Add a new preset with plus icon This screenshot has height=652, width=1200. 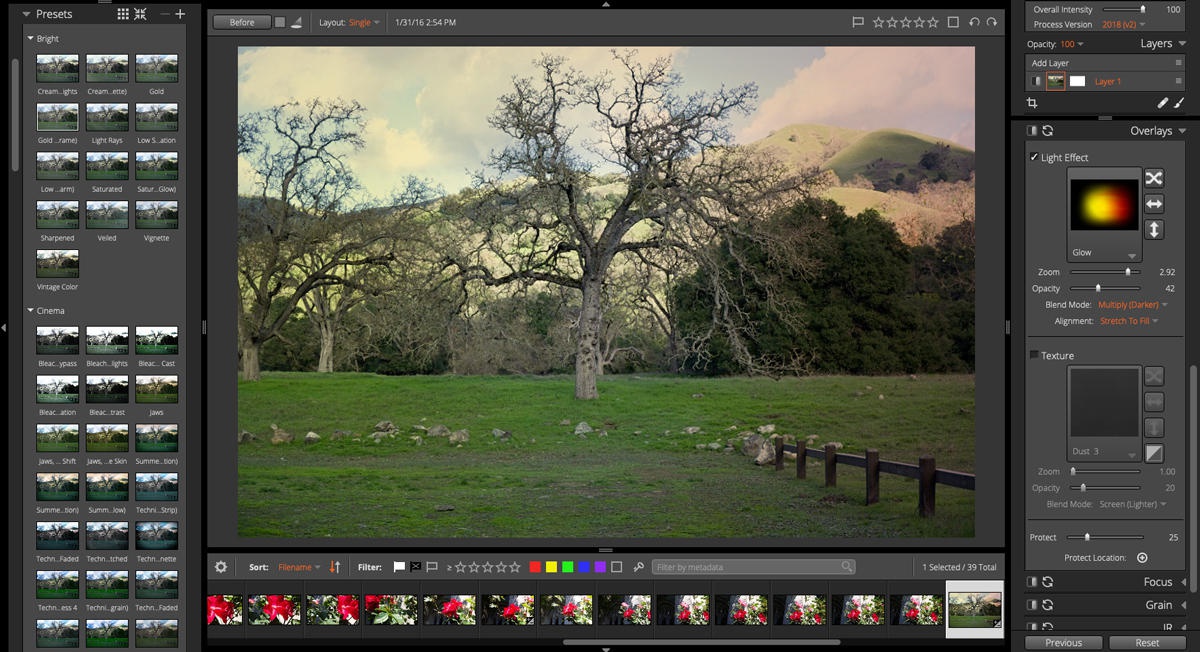point(180,14)
